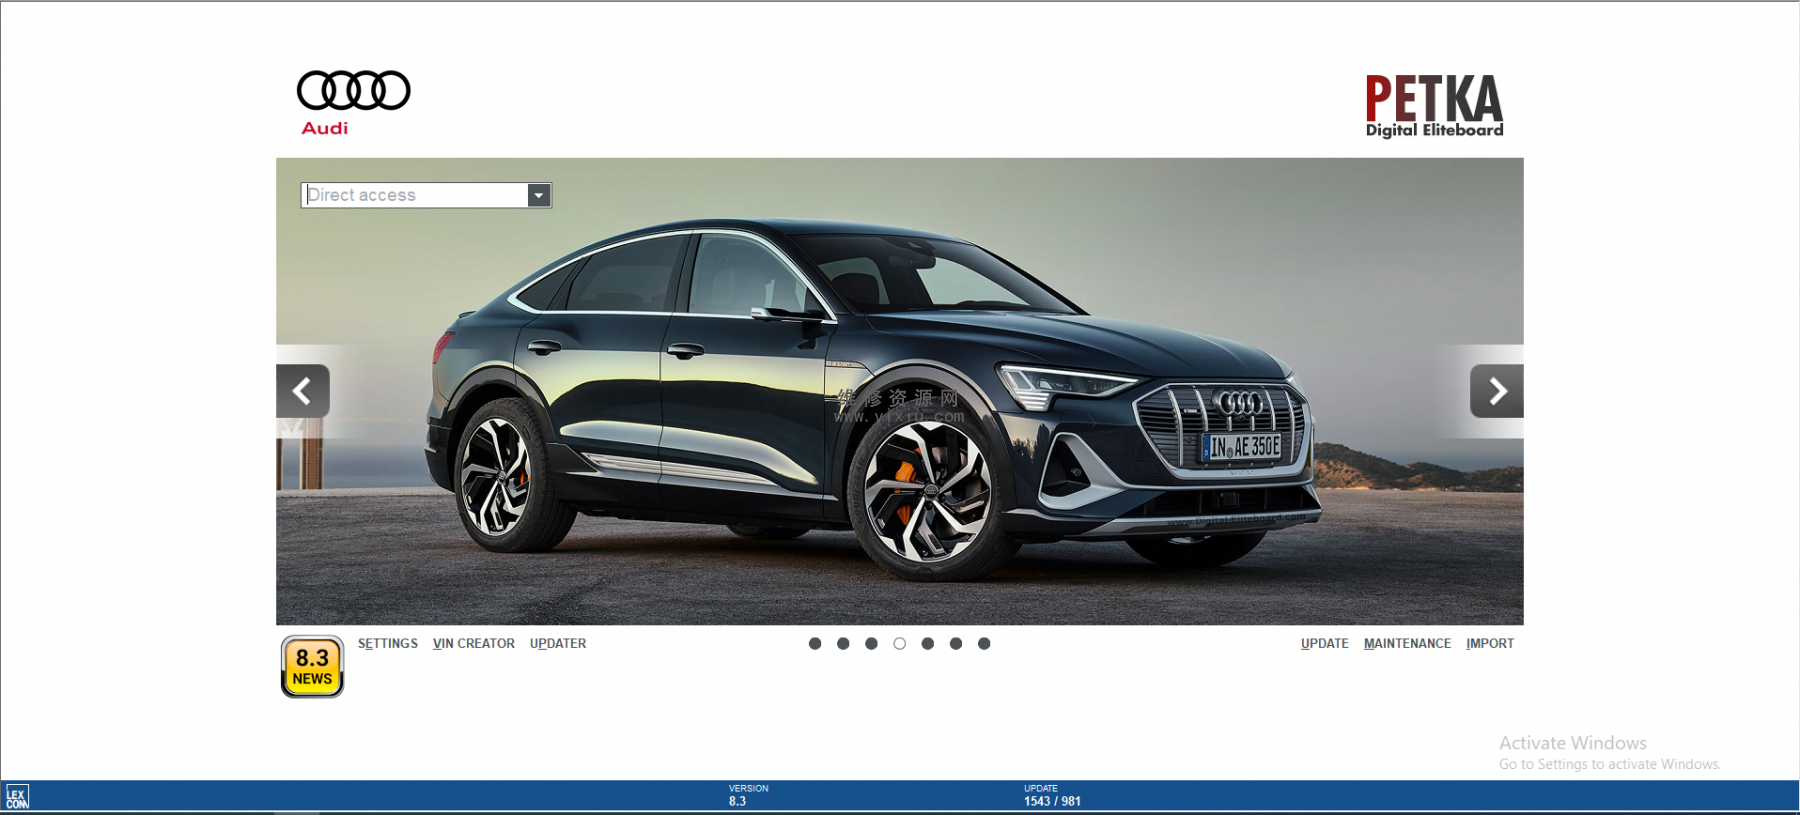Select the fifth carousel dot
Screen dimensions: 1800x815
[x=928, y=644]
